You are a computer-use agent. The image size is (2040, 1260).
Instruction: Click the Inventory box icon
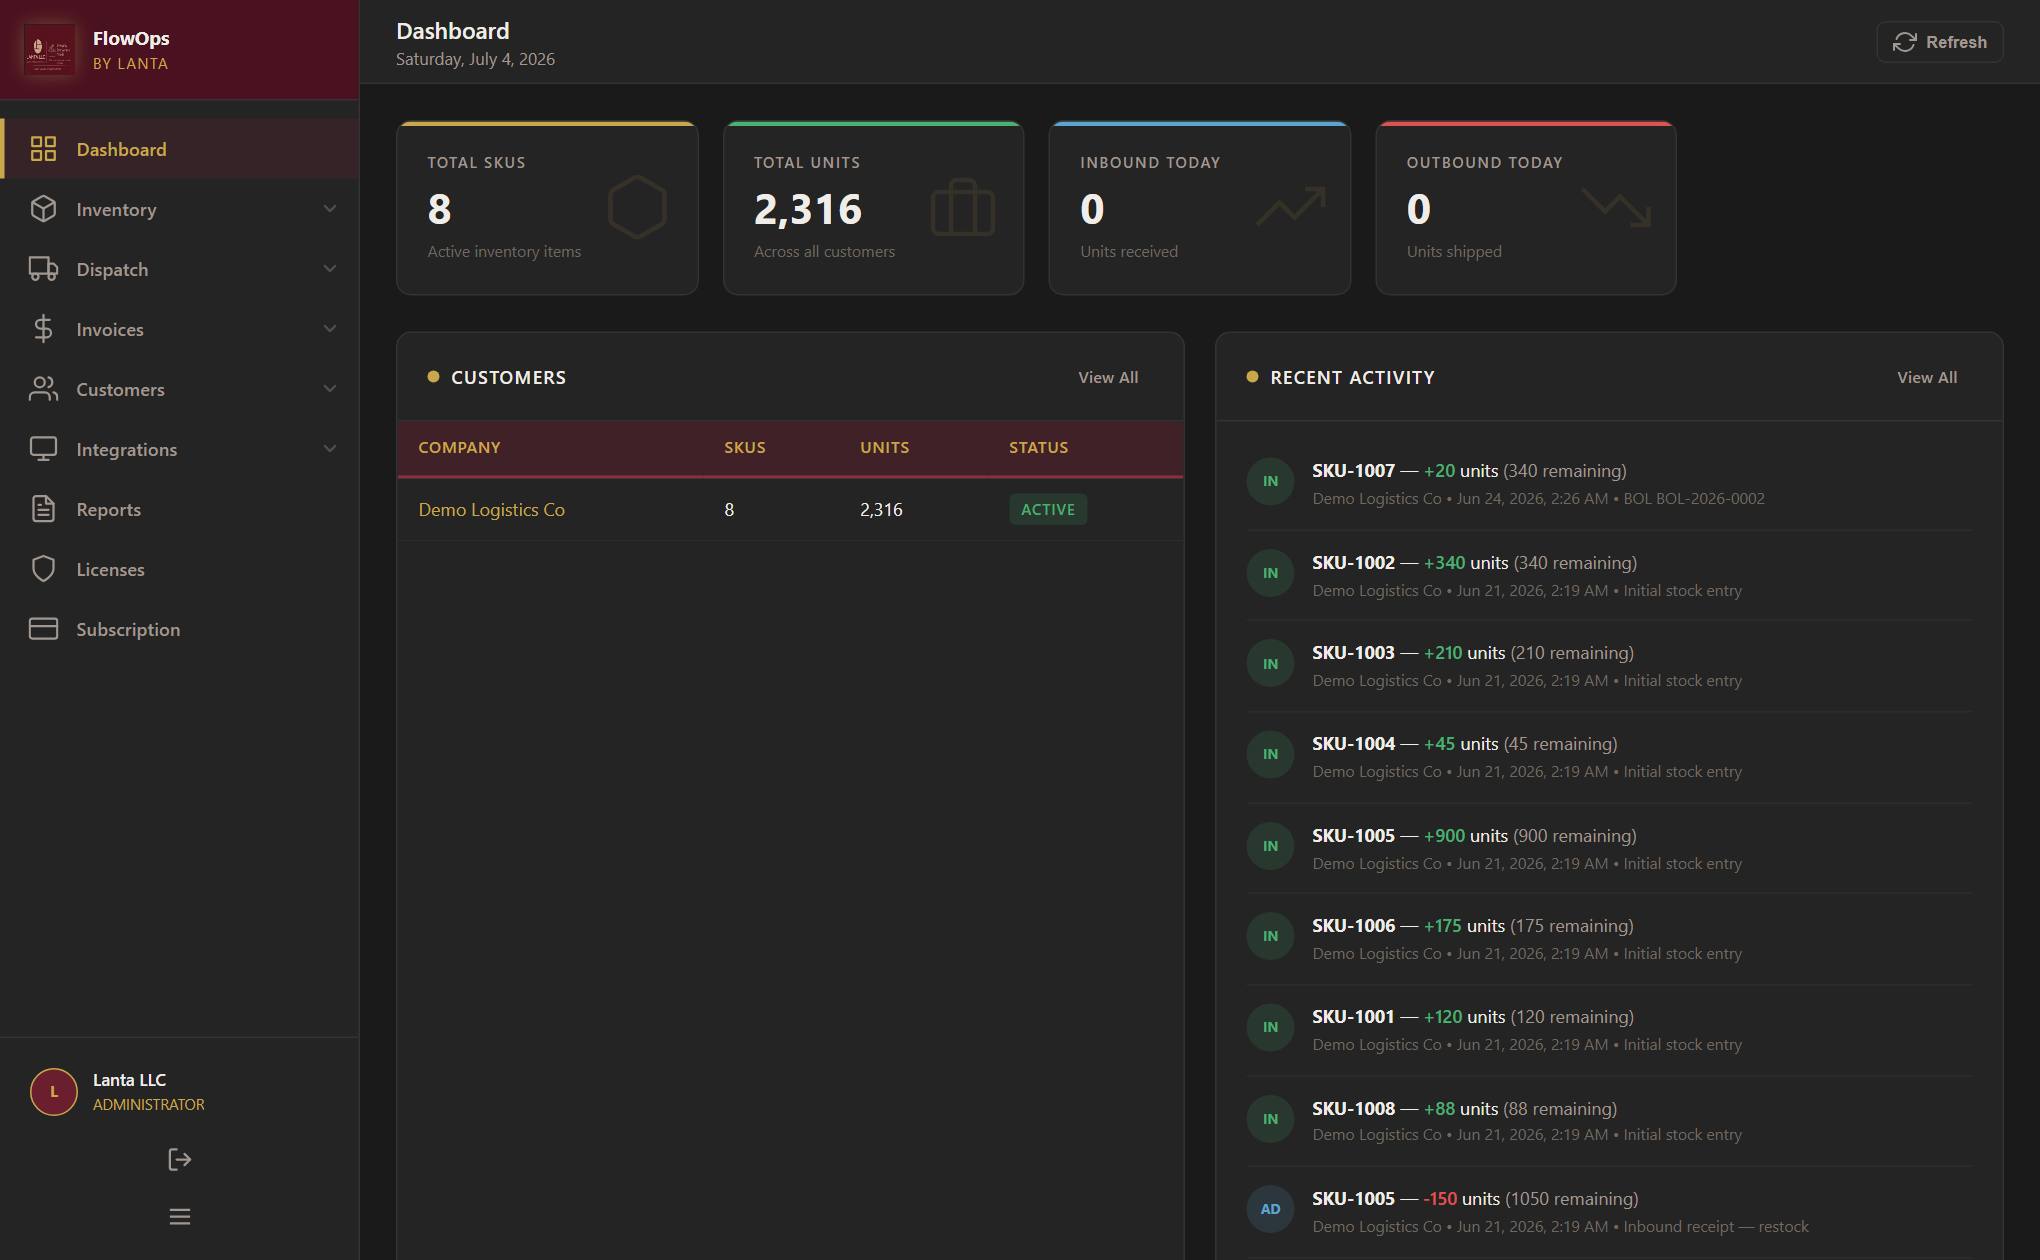pyautogui.click(x=43, y=209)
